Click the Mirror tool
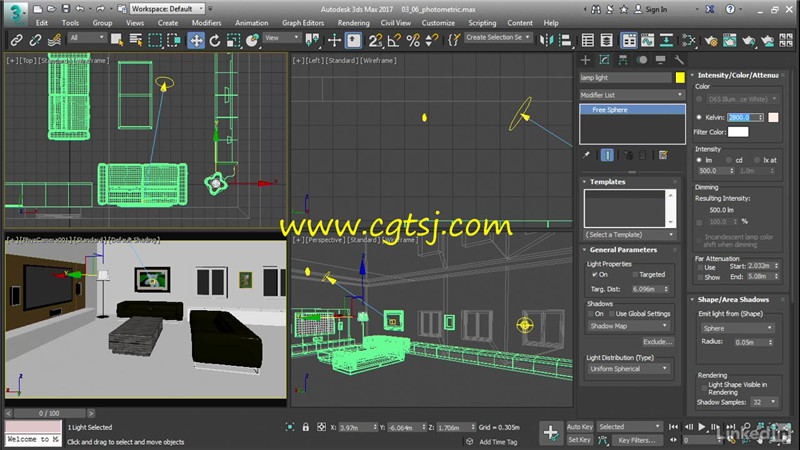 (546, 40)
